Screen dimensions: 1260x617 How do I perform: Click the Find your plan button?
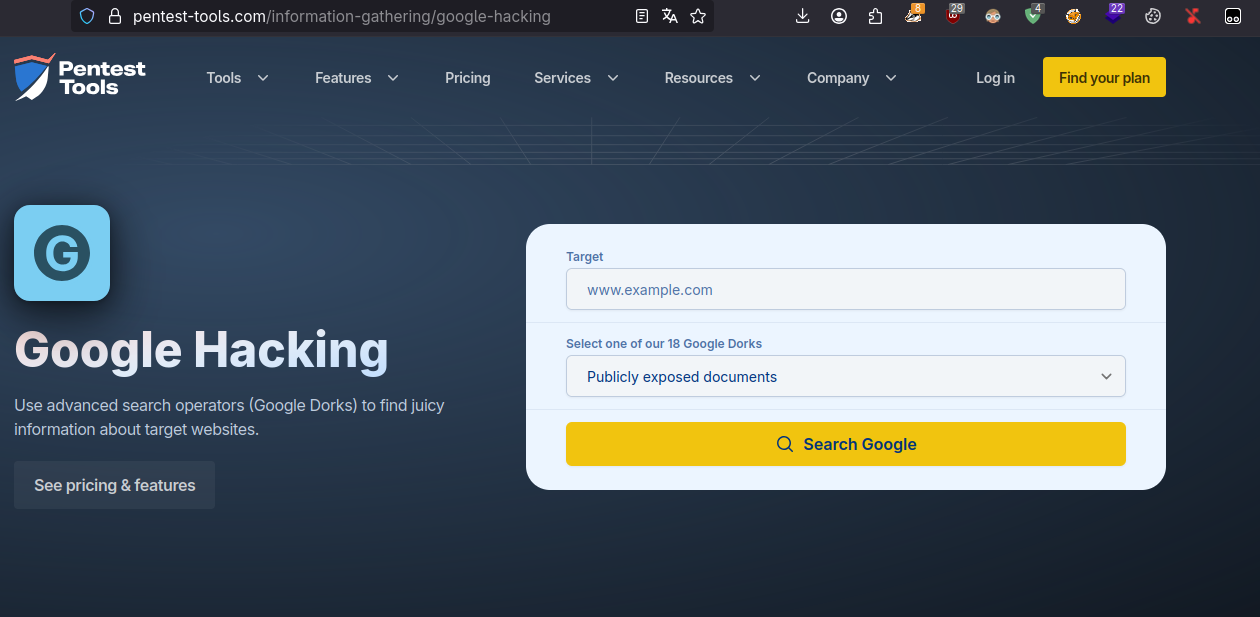click(1104, 77)
